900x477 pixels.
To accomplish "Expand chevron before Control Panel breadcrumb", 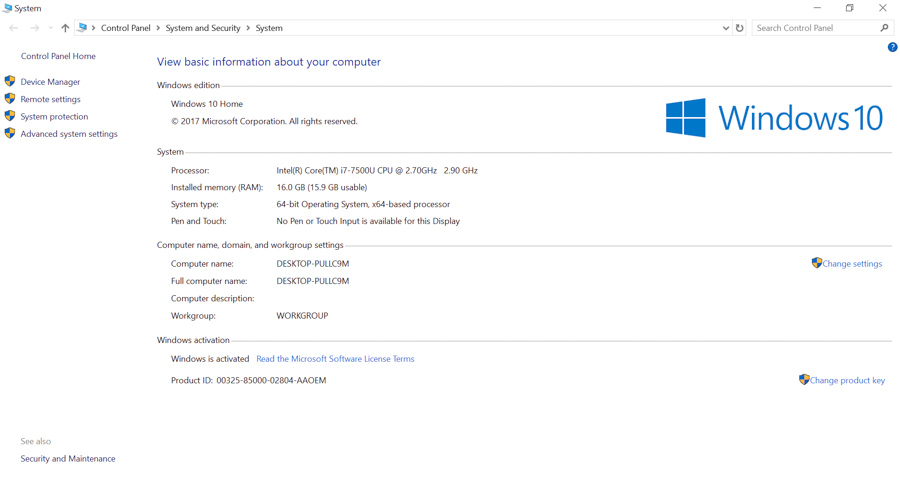I will coord(94,28).
